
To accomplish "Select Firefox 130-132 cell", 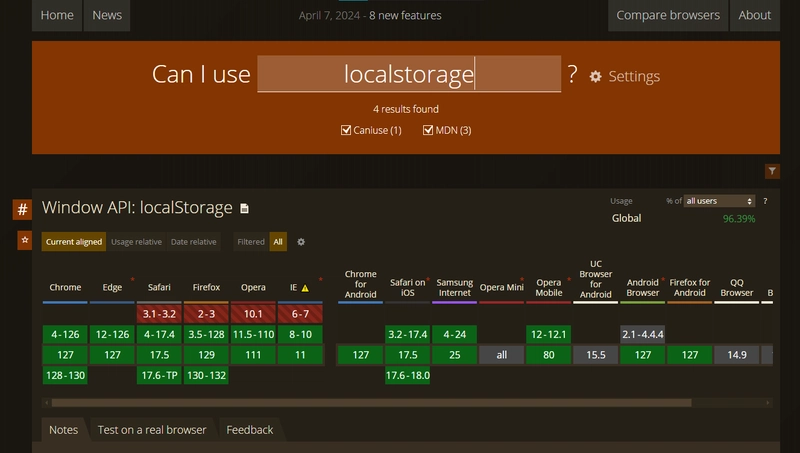I will (206, 375).
